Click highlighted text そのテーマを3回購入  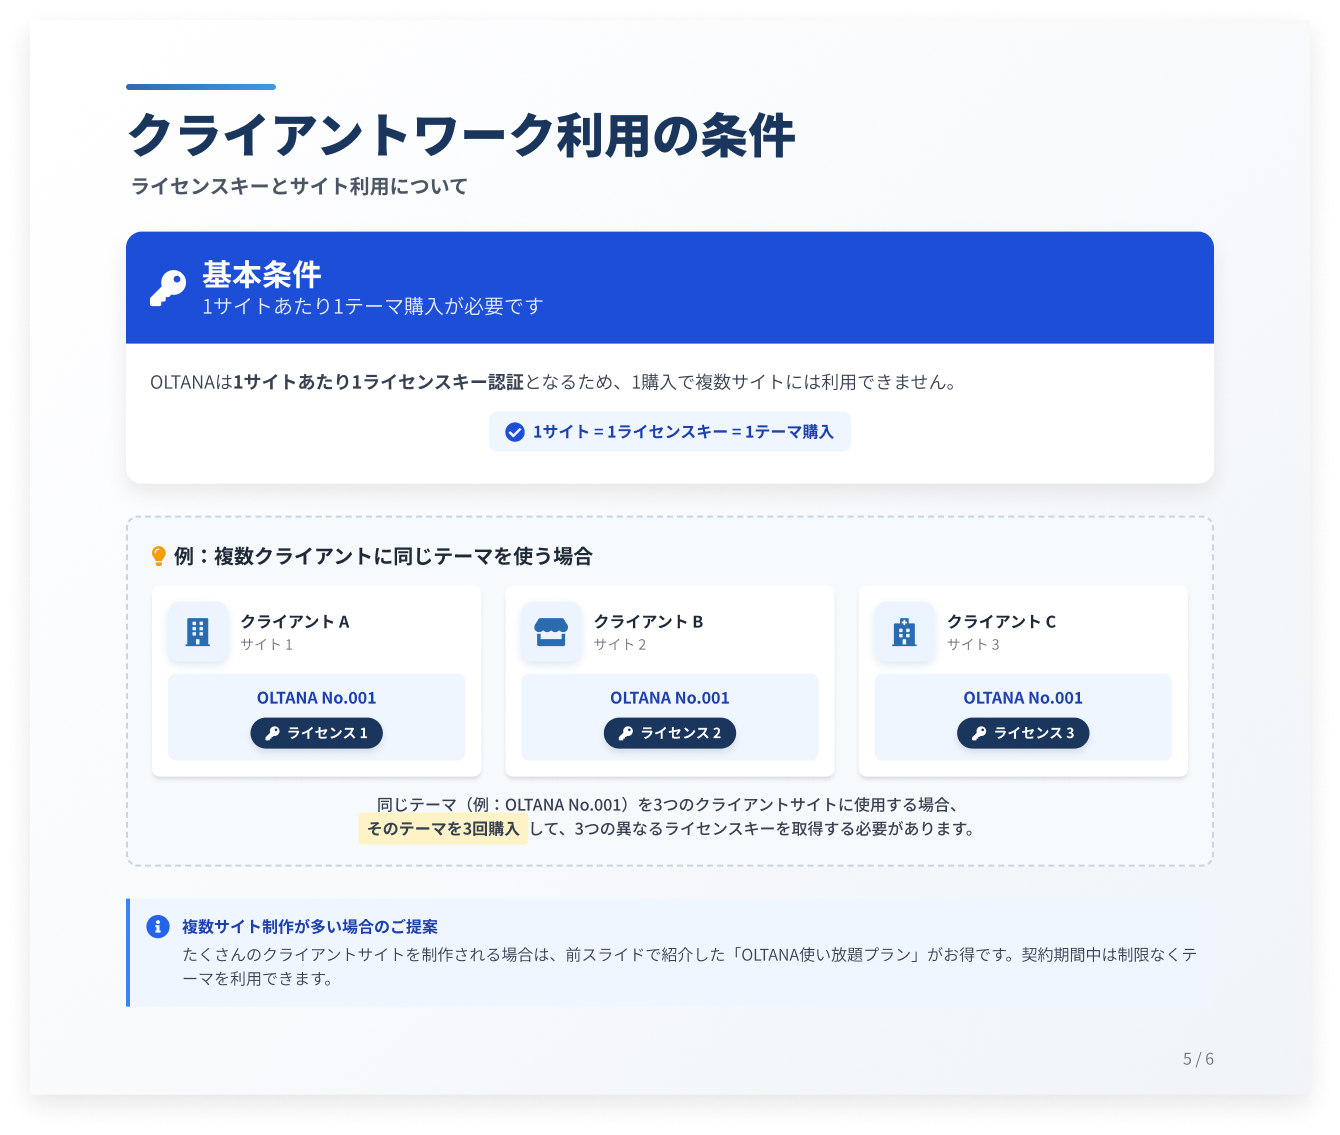click(x=443, y=828)
